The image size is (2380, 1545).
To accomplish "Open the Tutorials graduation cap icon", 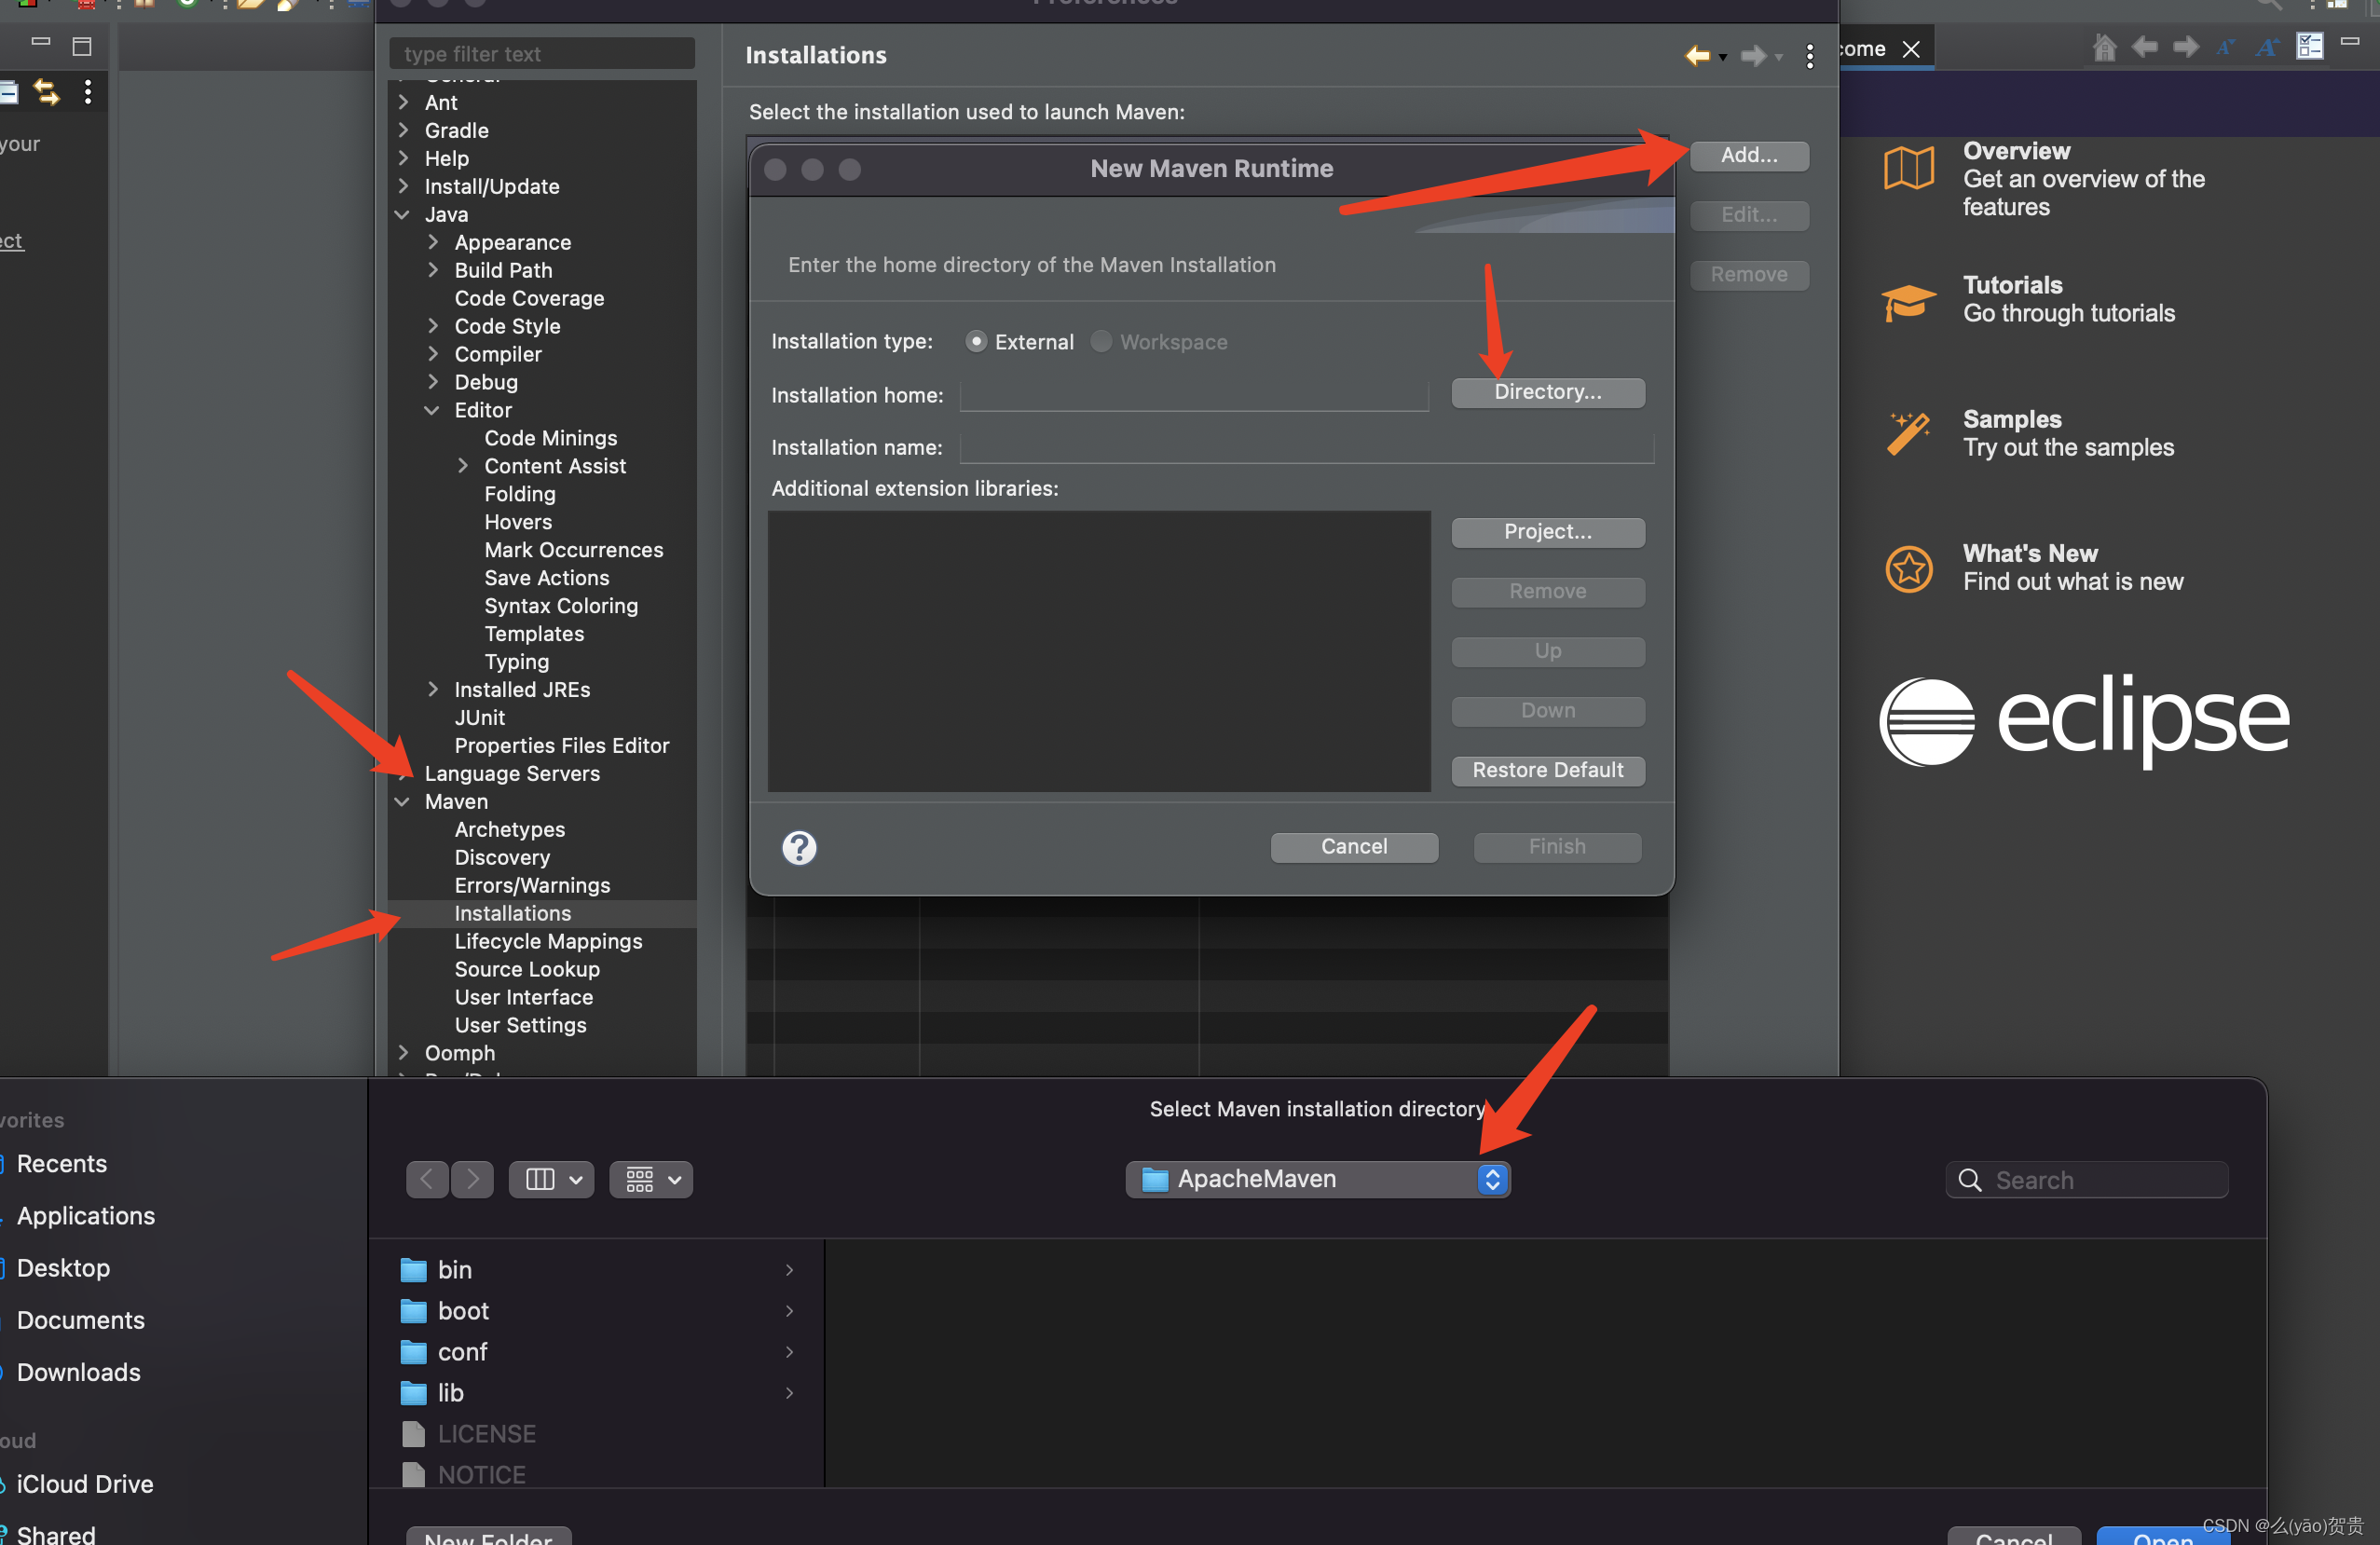I will click(1908, 301).
